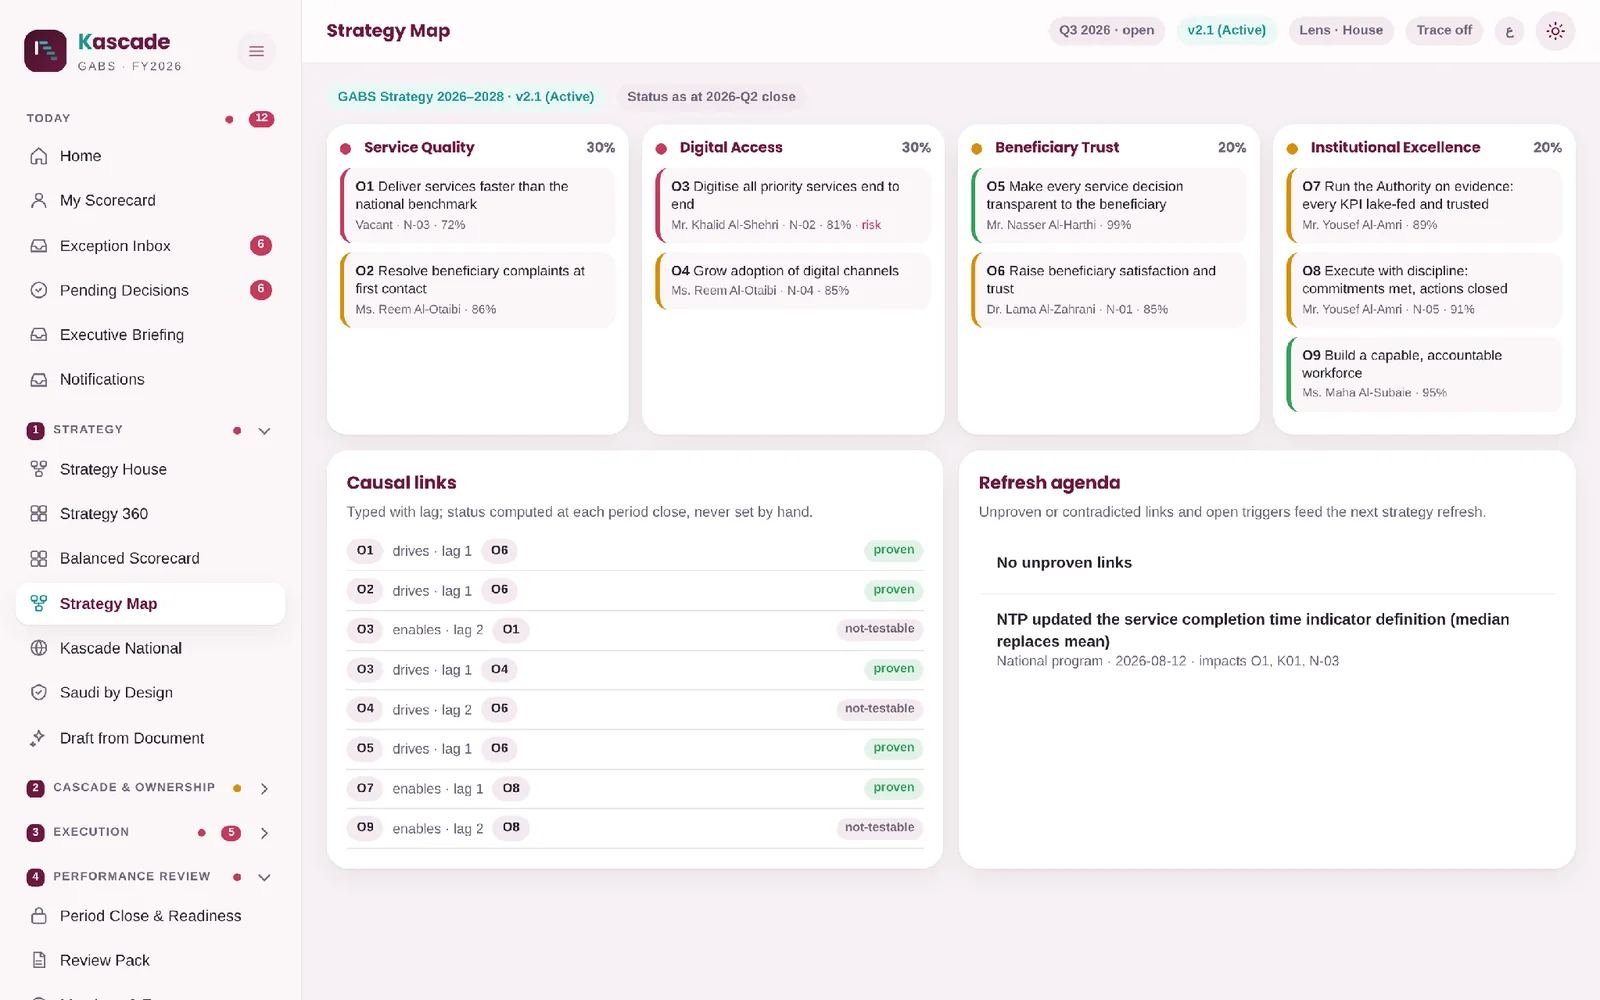The height and width of the screenshot is (1000, 1600).
Task: Open Period Close & Readiness menu item
Action: coord(150,916)
